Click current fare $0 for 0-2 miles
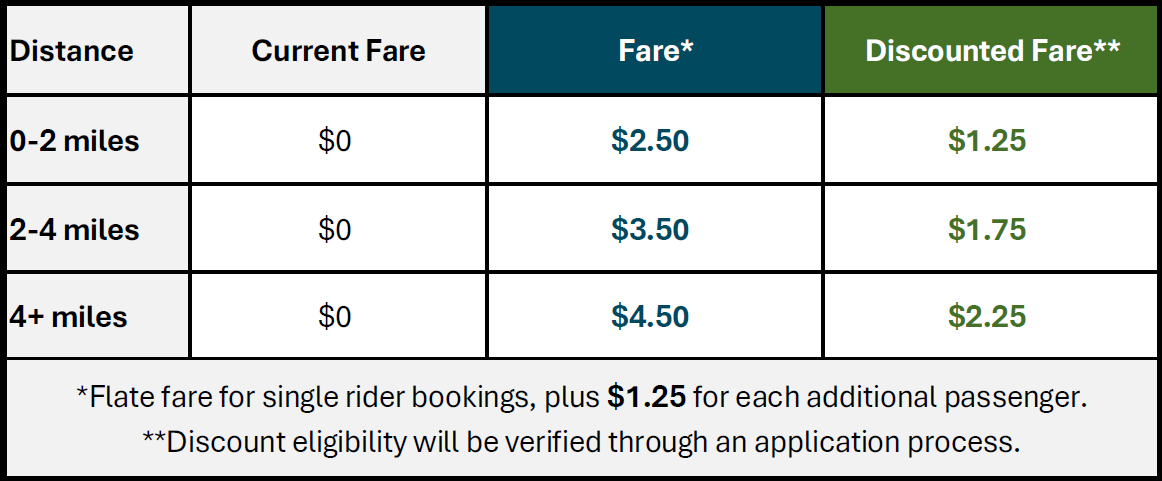 (x=335, y=141)
